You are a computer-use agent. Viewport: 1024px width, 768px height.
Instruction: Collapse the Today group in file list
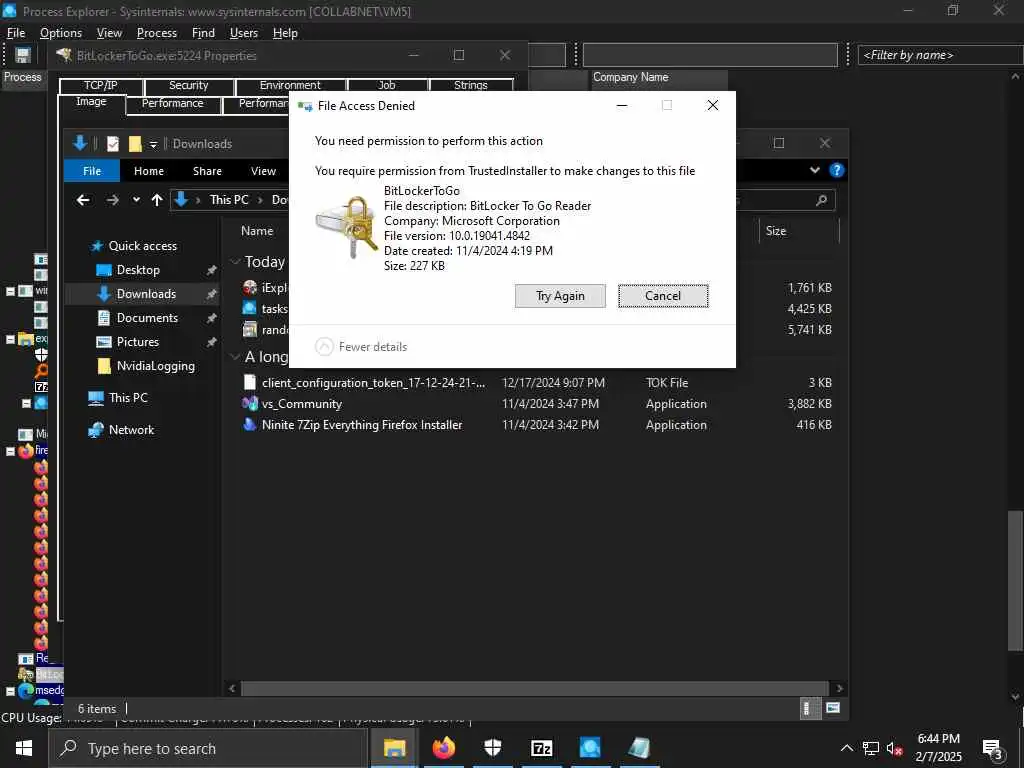(235, 262)
